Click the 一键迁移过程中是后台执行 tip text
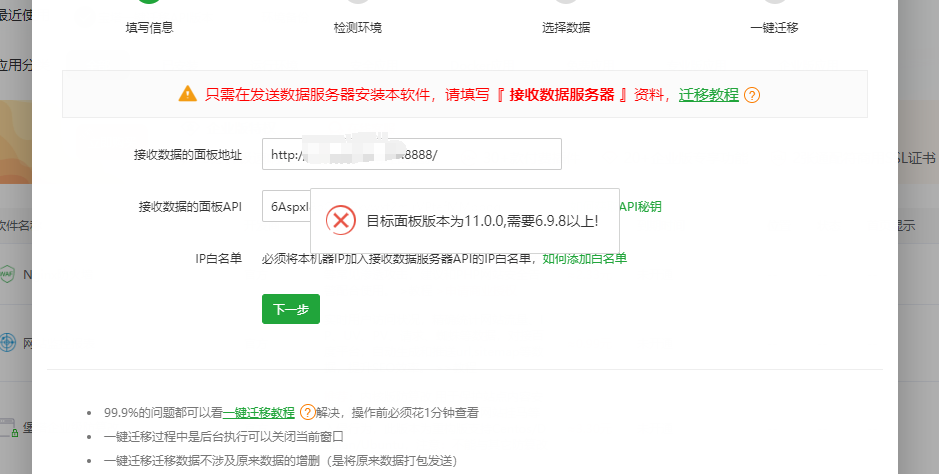939x474 pixels. point(223,436)
